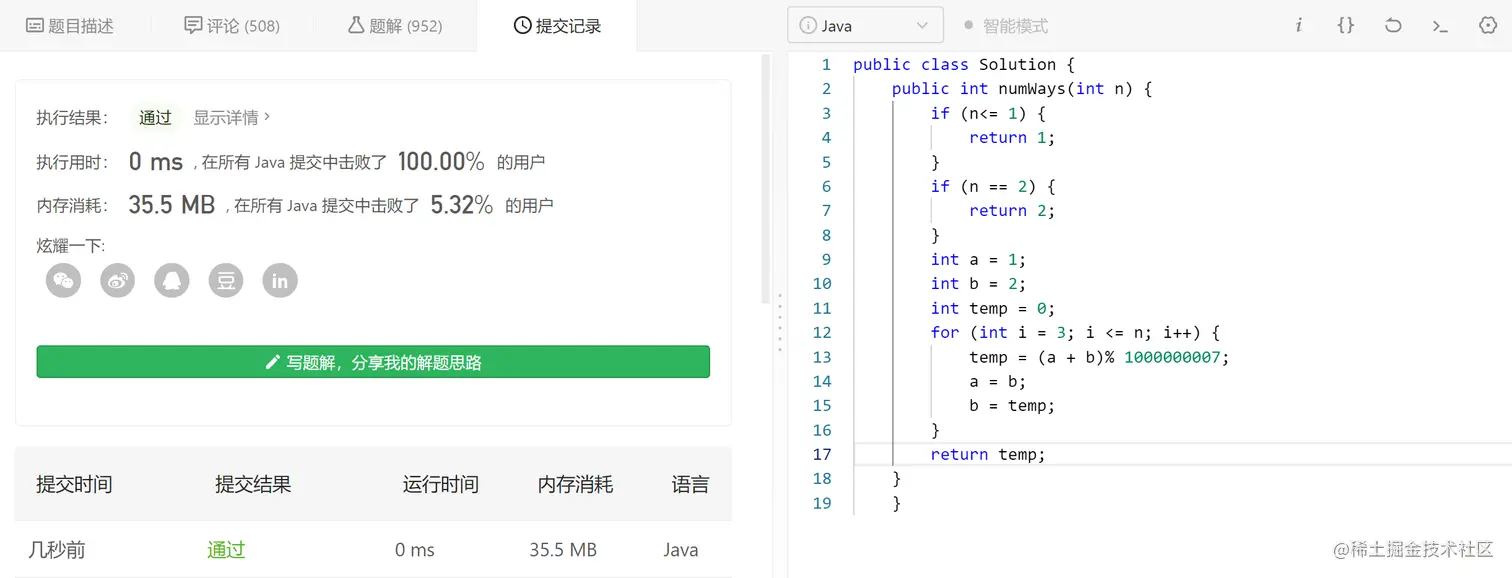Click line number 17 in gutter
The height and width of the screenshot is (578, 1512).
822,454
